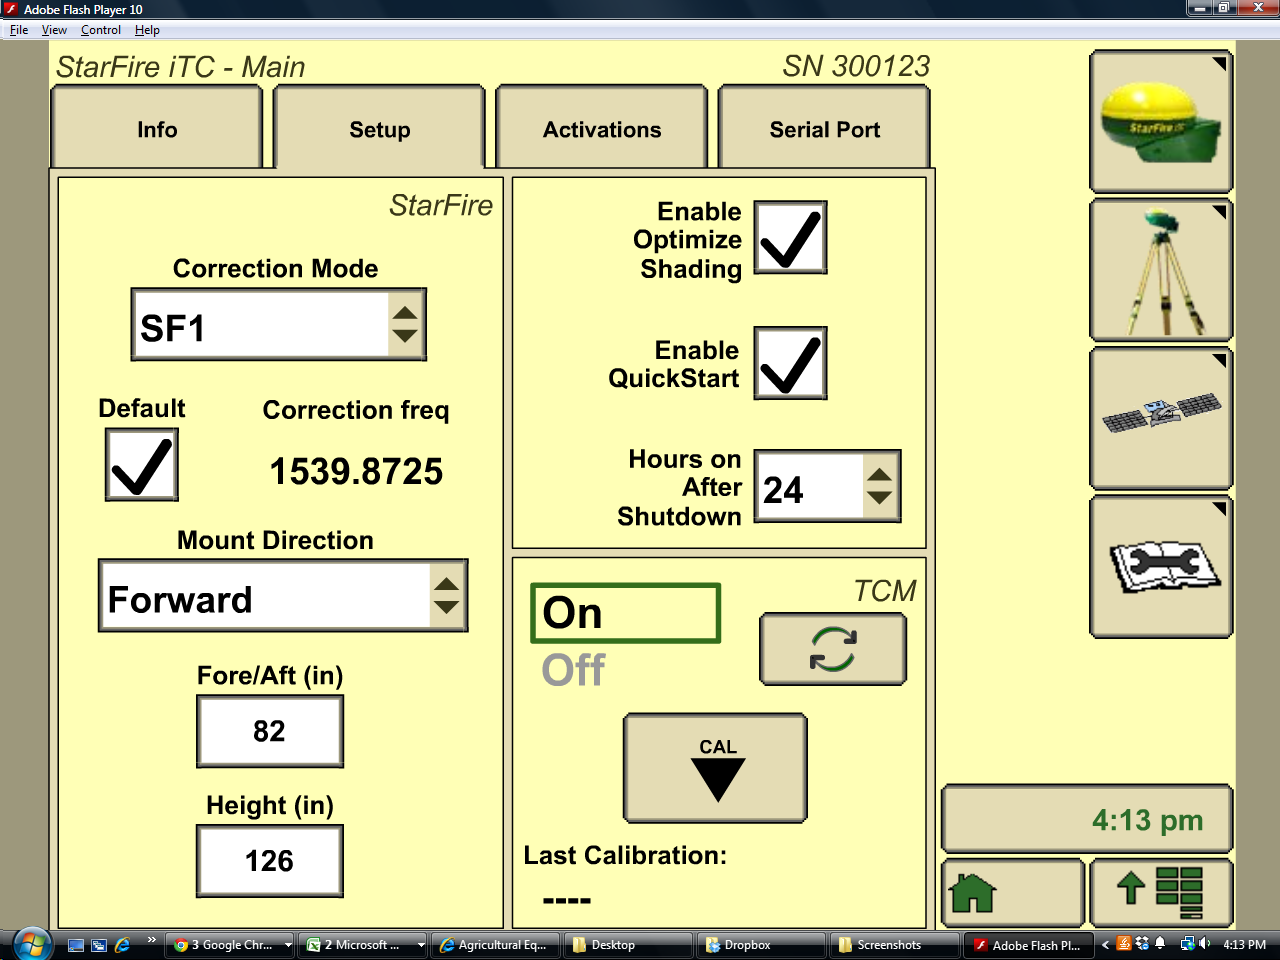Toggle Enable Optimize Shading checkbox
Screen dimensions: 1280x960
coord(790,237)
